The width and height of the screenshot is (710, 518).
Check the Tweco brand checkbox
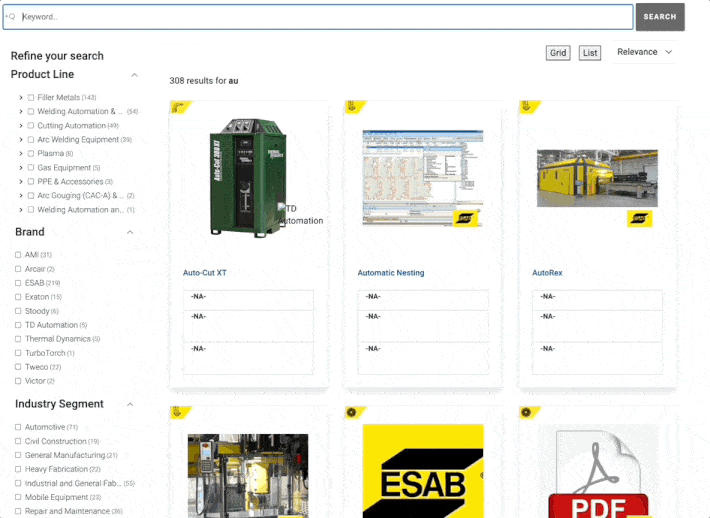[x=18, y=367]
